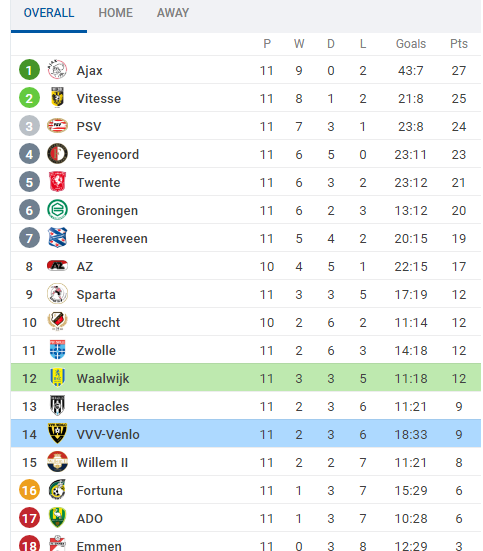Open the Heracles team name link
This screenshot has height=551, width=483.
point(103,407)
